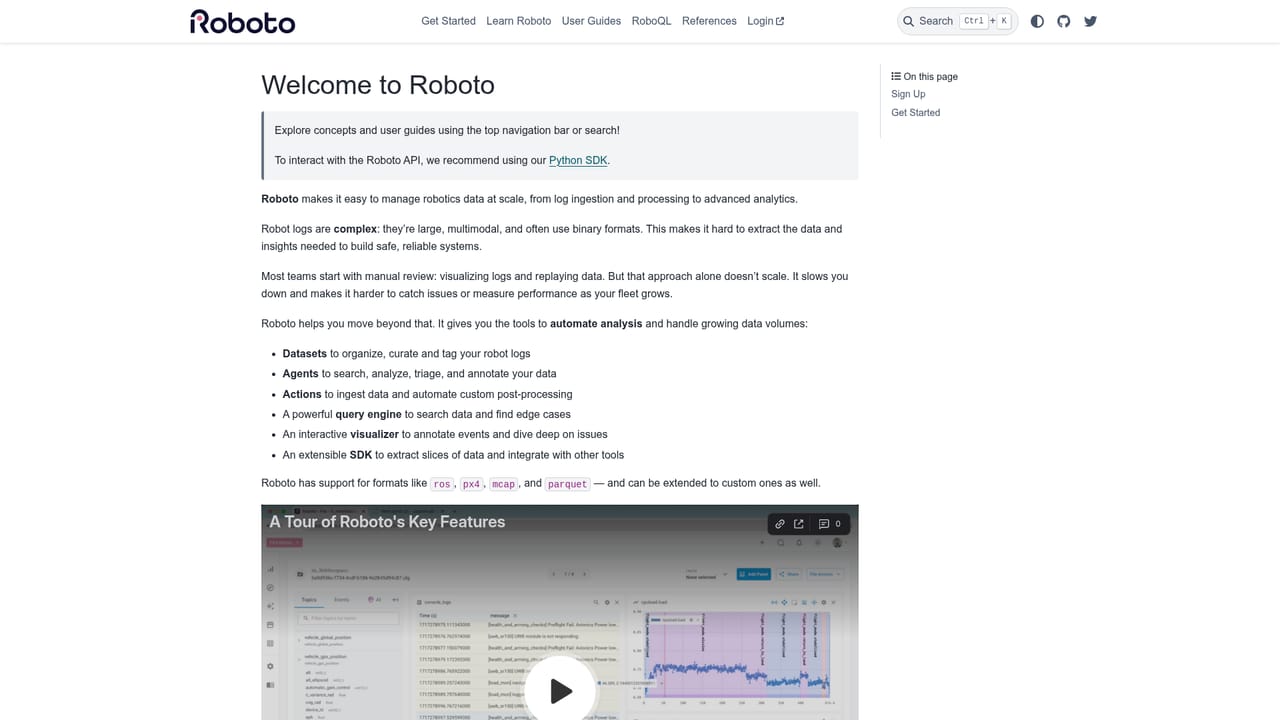1280x720 pixels.
Task: Open the video in a new tab
Action: (799, 524)
